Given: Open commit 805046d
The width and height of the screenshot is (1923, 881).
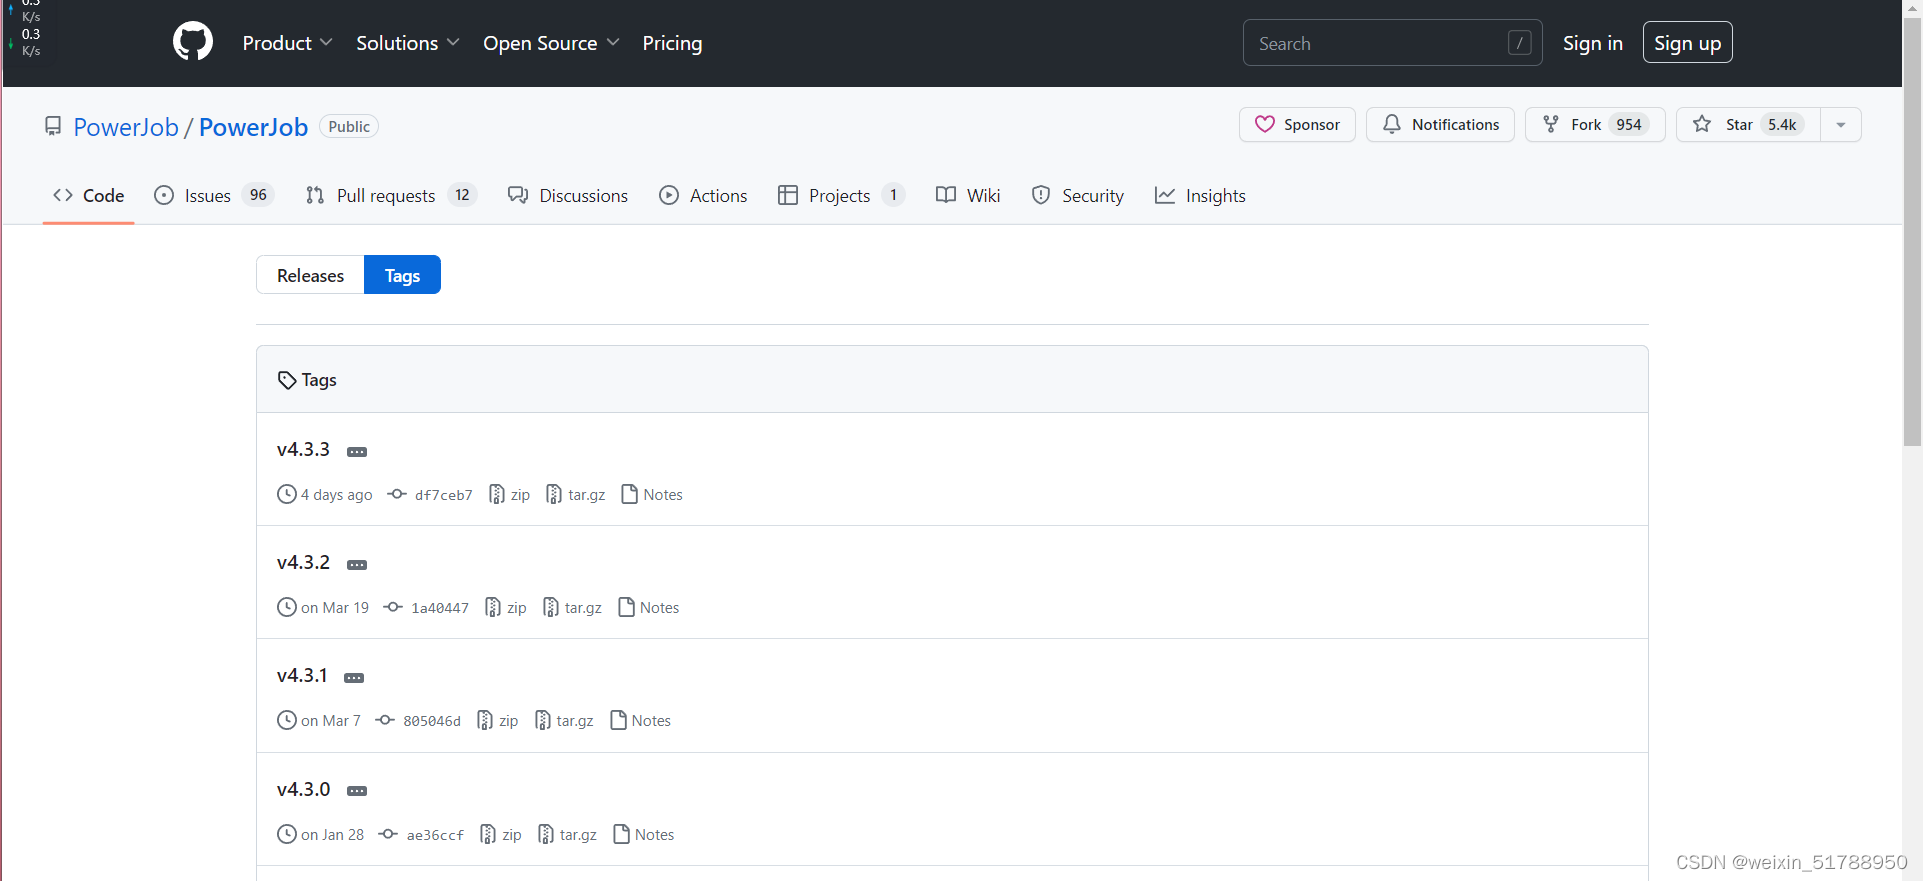Looking at the screenshot, I should click(419, 721).
